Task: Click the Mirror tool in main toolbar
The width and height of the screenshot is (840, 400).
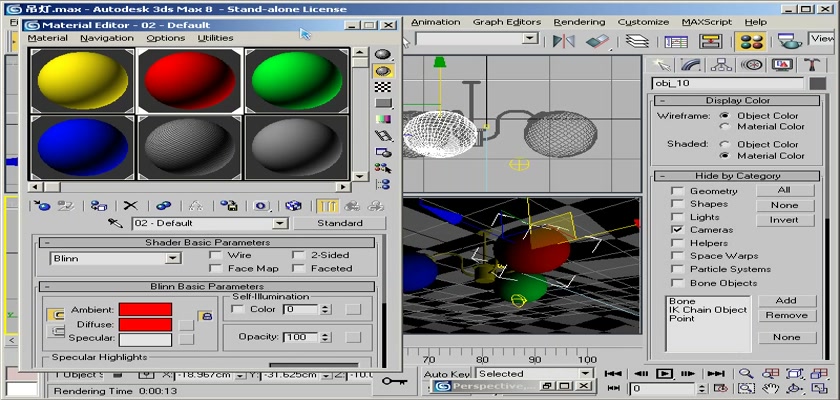Action: point(565,41)
